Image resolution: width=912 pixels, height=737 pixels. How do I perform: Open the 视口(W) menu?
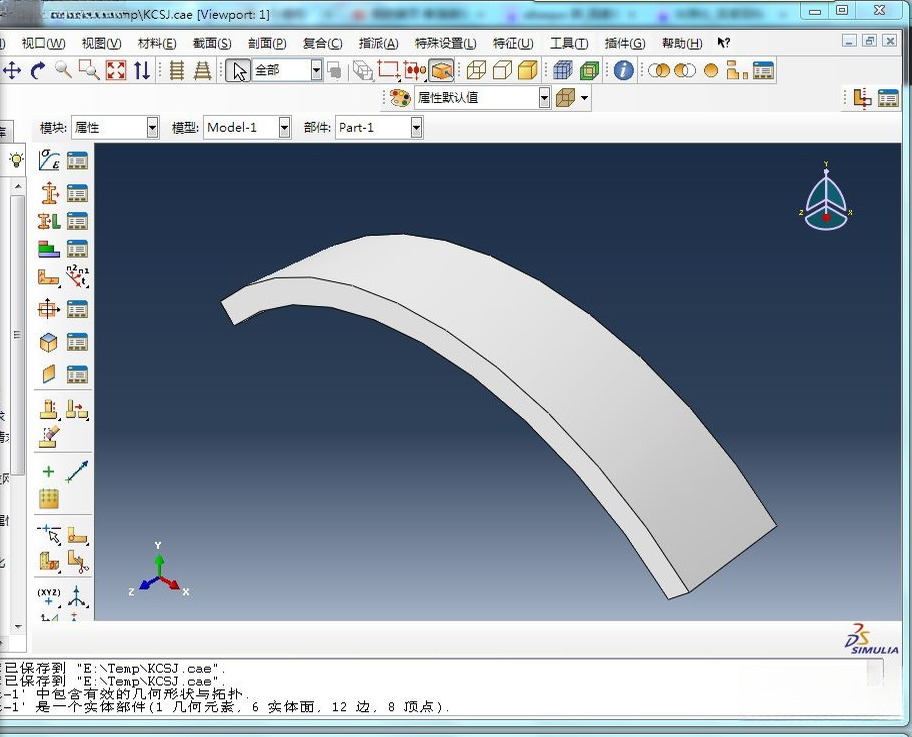tap(44, 43)
